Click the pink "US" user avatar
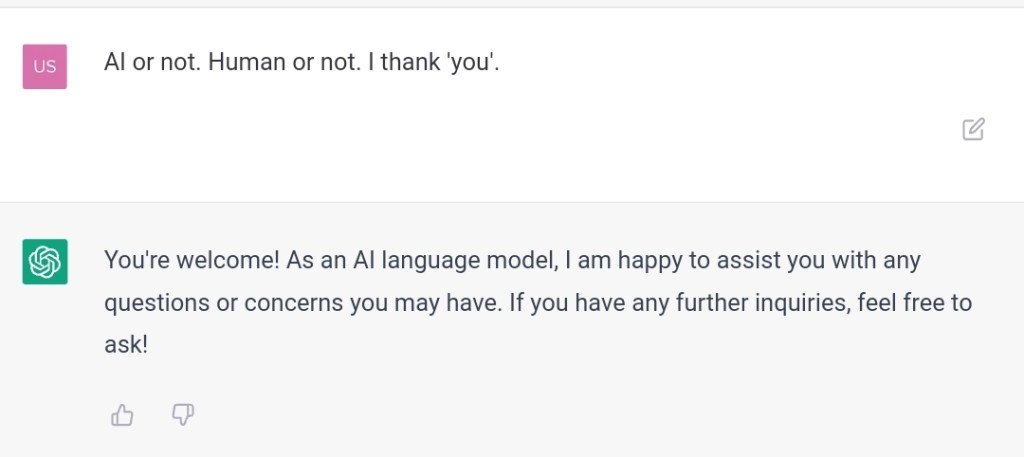This screenshot has height=457, width=1024. [45, 67]
